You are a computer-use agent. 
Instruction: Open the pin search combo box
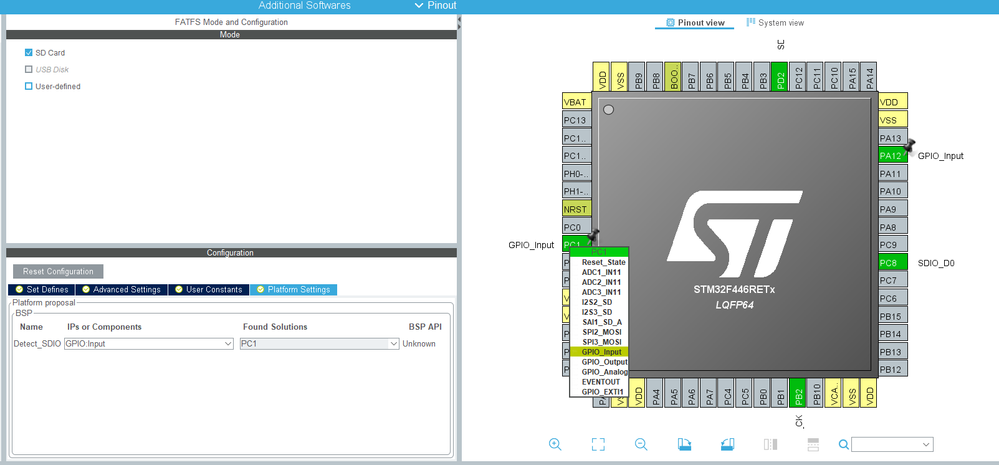(x=892, y=444)
